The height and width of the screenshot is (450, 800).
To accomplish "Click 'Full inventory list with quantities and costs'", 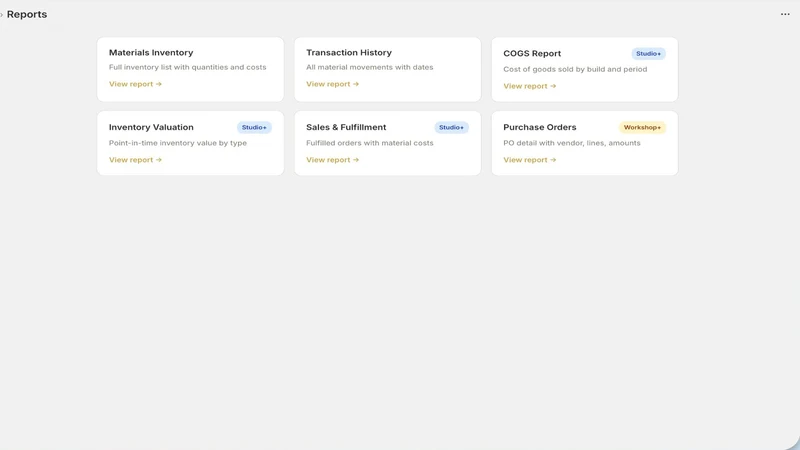I will [187, 67].
